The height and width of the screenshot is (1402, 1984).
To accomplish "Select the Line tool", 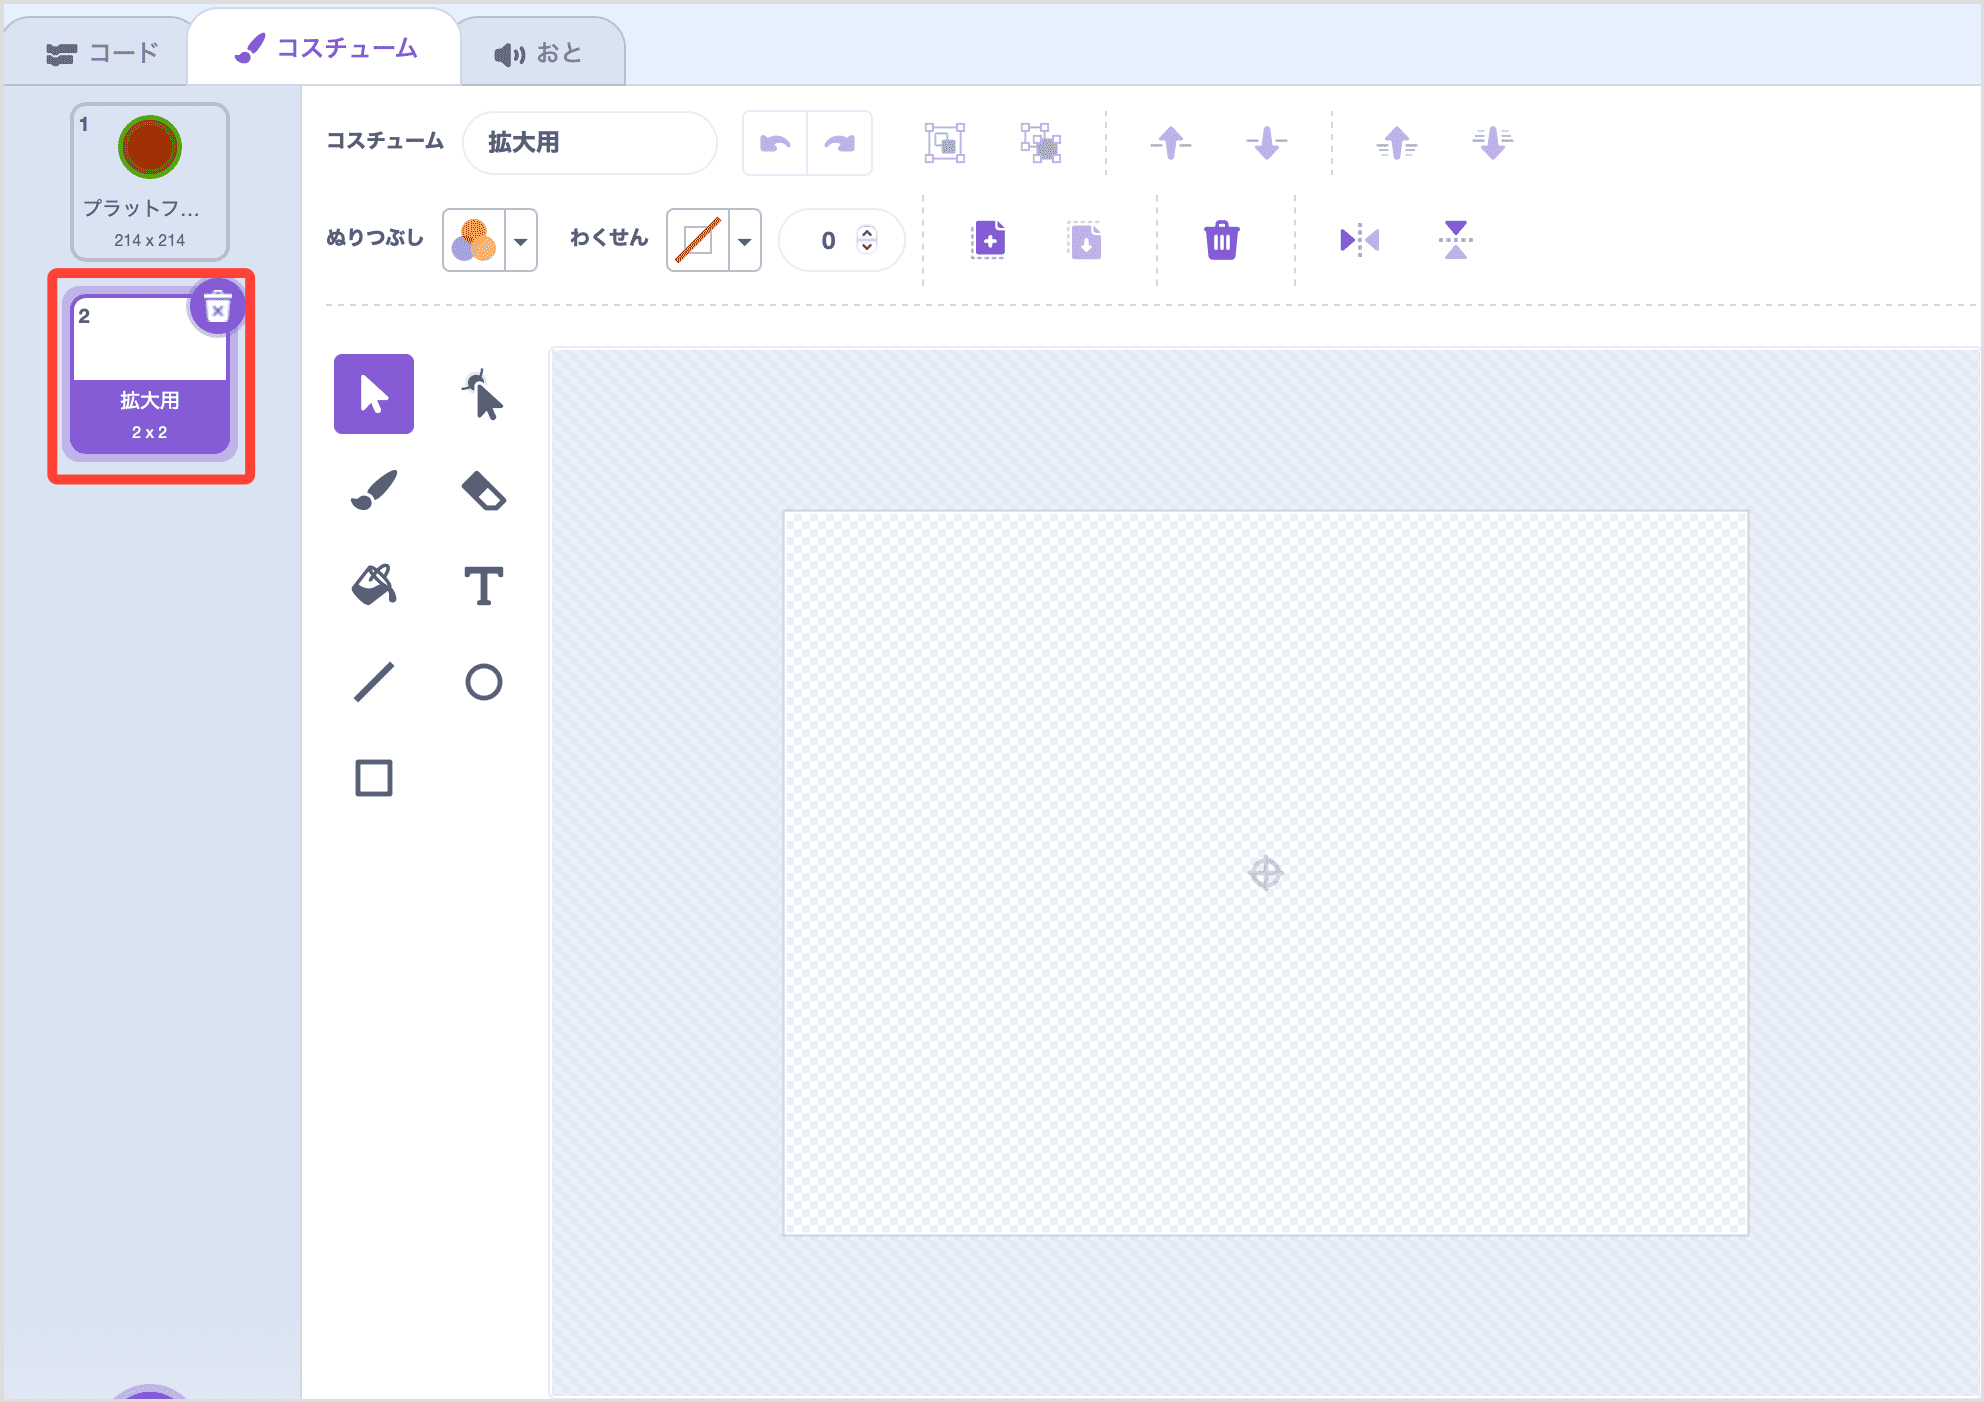I will (x=373, y=681).
